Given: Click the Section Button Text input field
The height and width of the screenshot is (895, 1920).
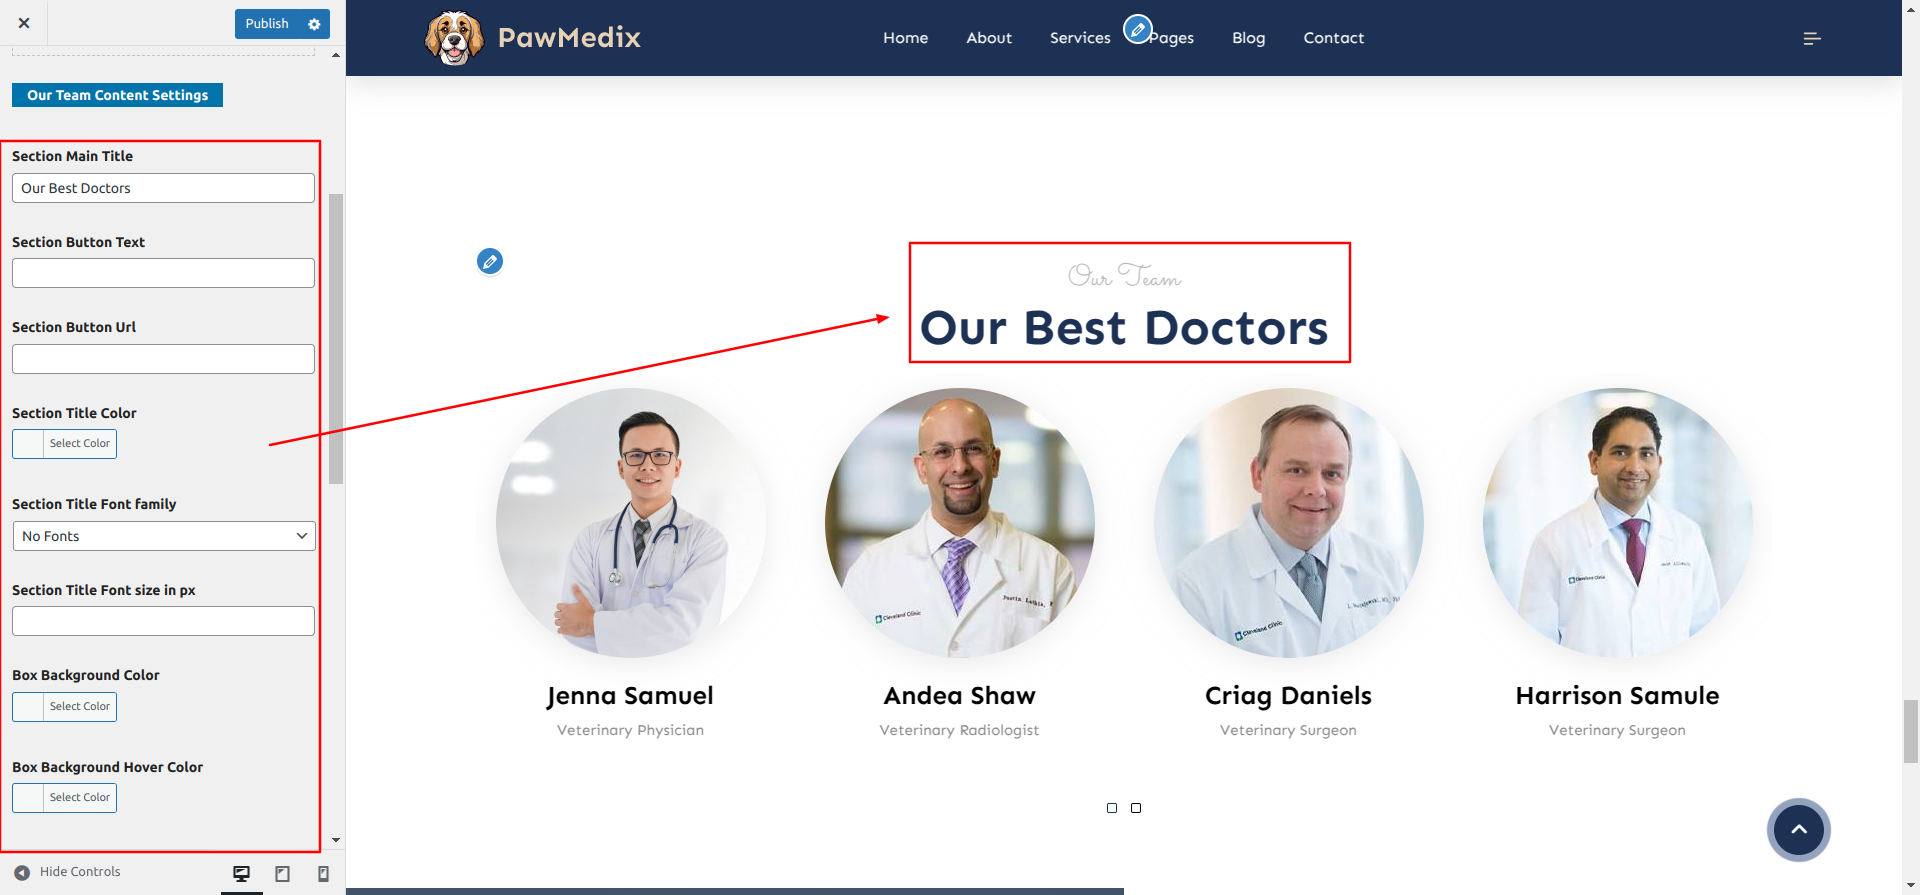Looking at the screenshot, I should coord(164,273).
